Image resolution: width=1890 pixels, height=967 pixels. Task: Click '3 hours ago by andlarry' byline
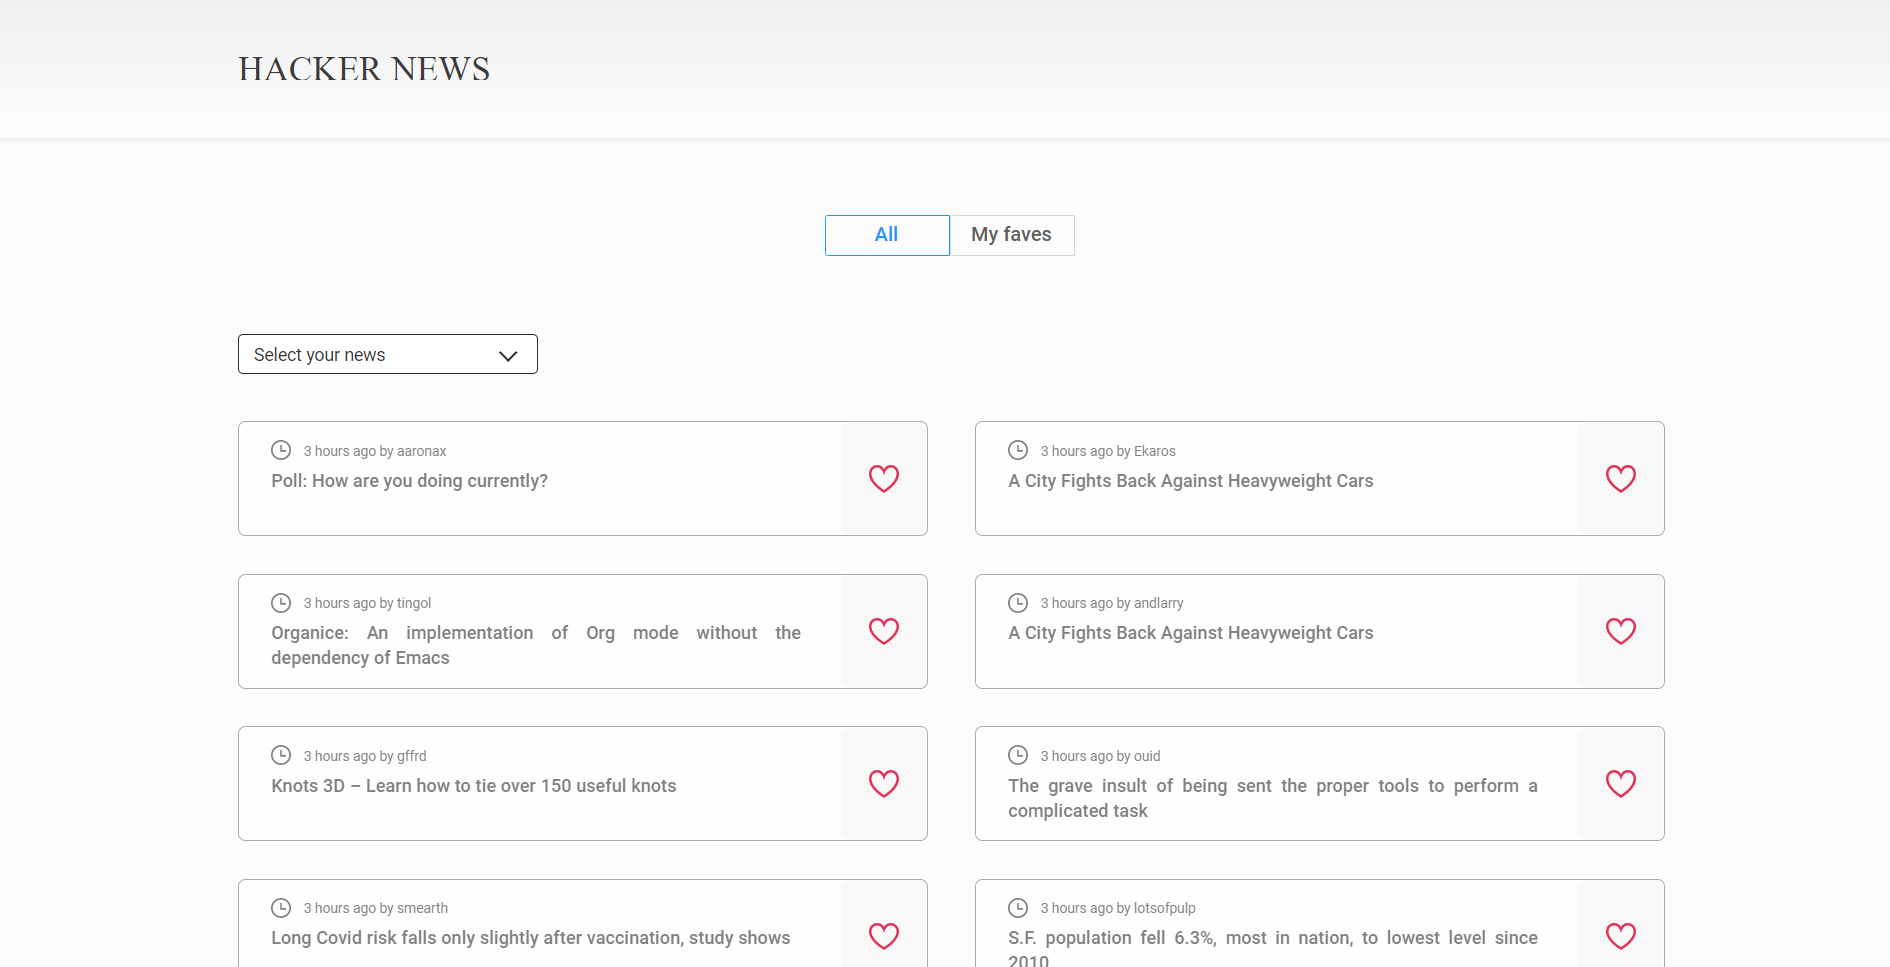click(1112, 603)
